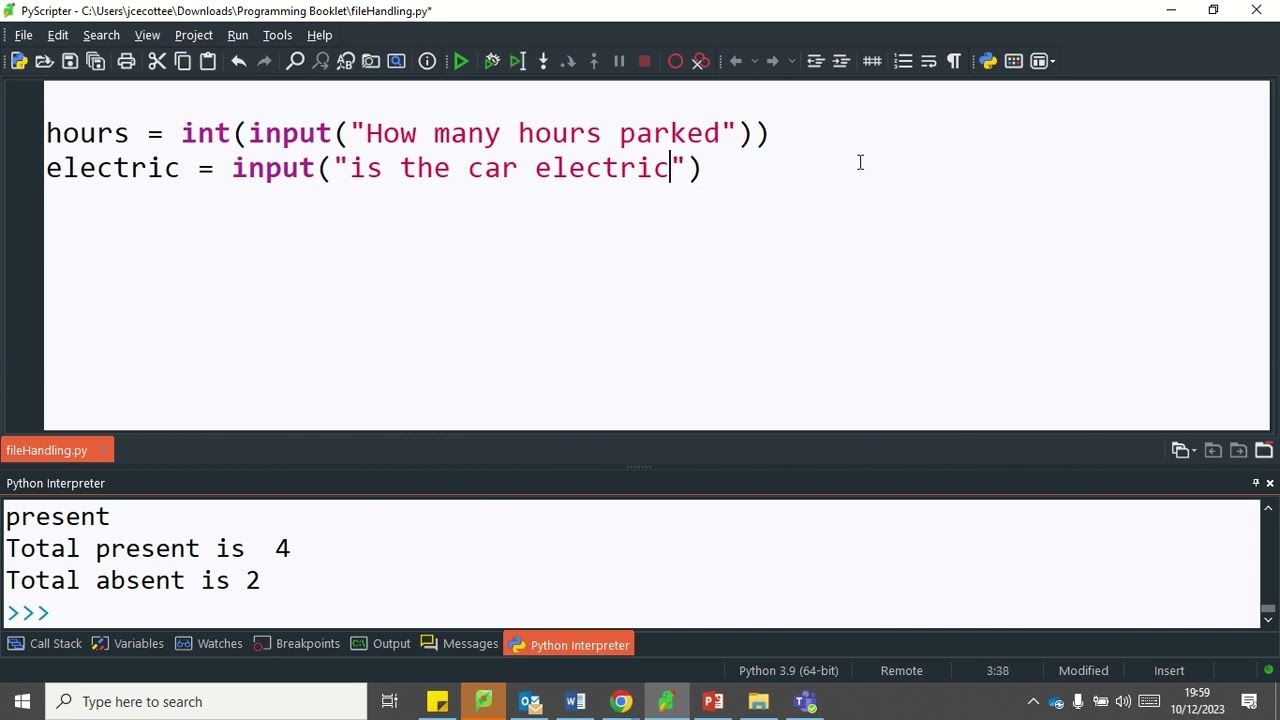Print the current script

pos(126,61)
